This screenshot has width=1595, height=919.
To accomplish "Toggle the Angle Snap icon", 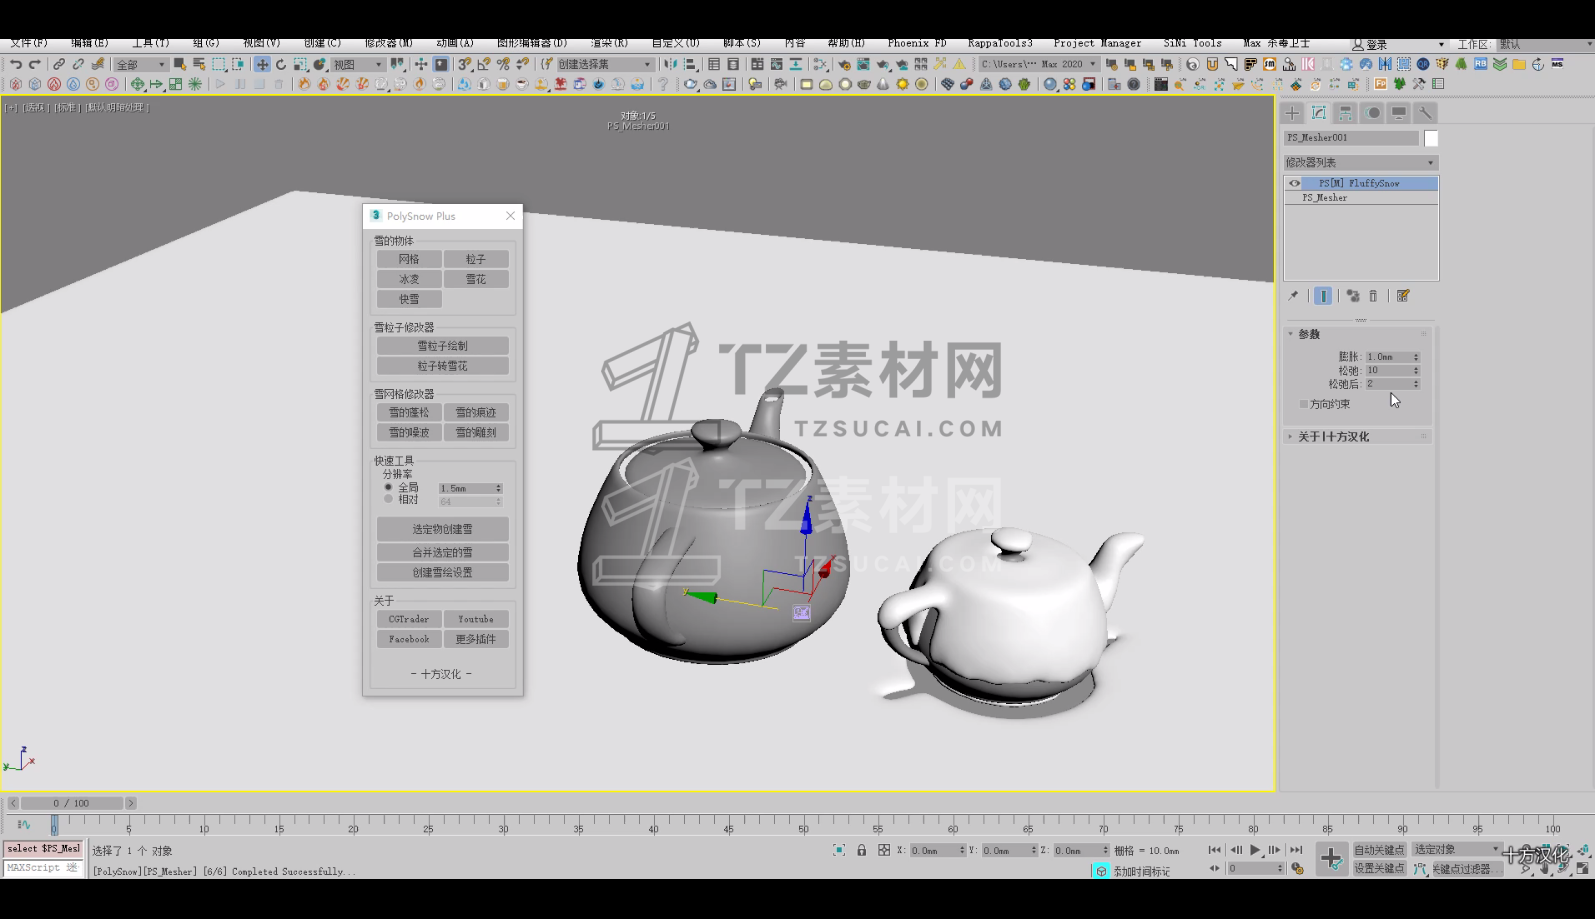I will 484,64.
